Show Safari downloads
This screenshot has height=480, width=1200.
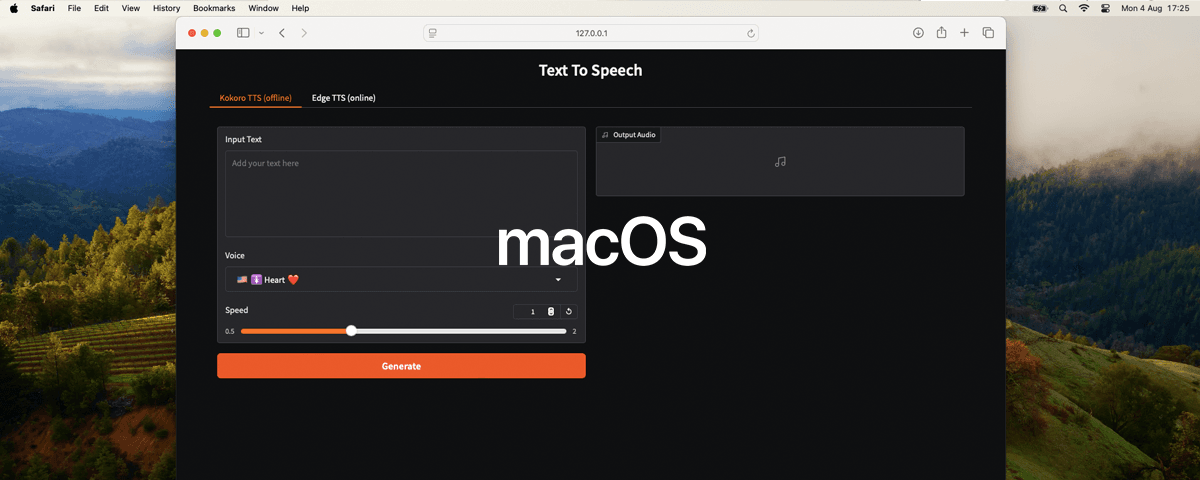(918, 33)
